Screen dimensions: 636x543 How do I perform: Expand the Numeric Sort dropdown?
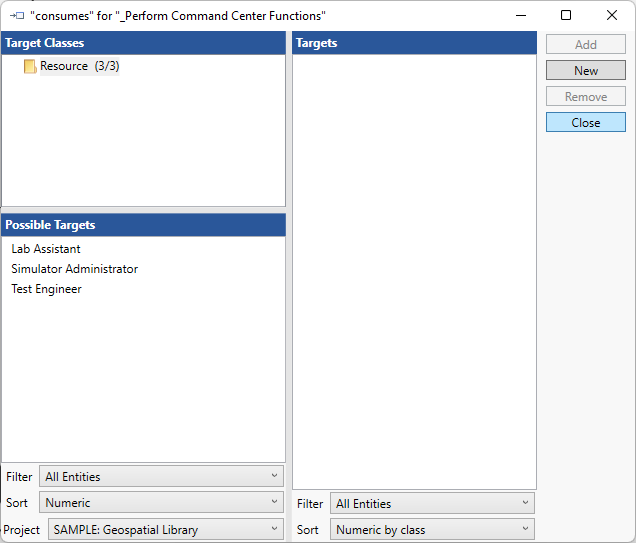click(161, 503)
